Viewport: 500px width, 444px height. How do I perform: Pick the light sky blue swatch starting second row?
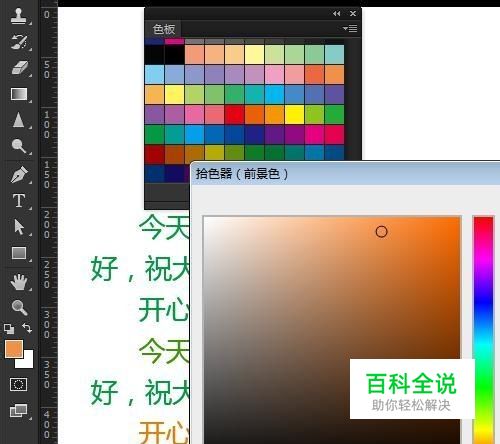click(x=154, y=74)
